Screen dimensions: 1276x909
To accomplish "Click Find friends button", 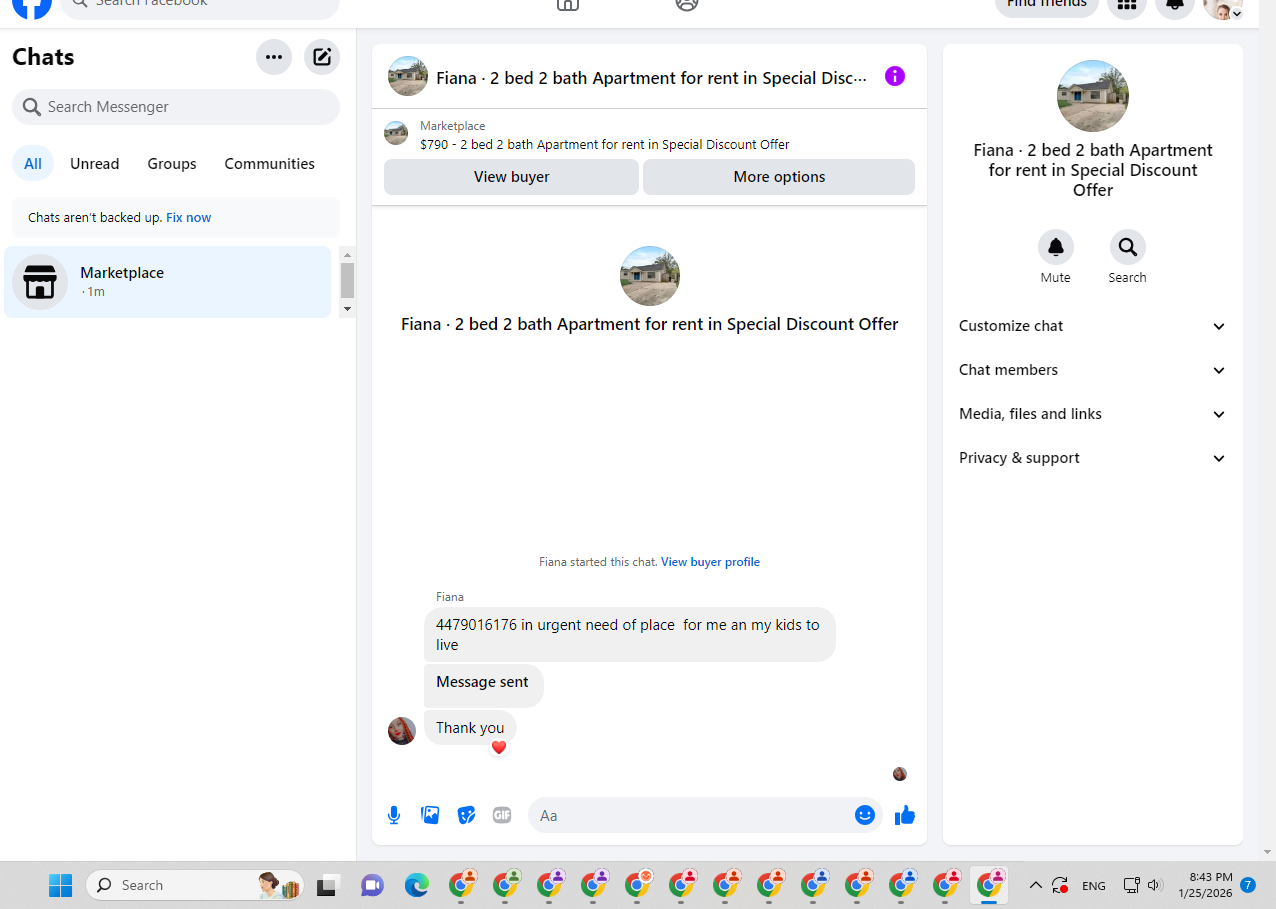I will tap(1047, 4).
